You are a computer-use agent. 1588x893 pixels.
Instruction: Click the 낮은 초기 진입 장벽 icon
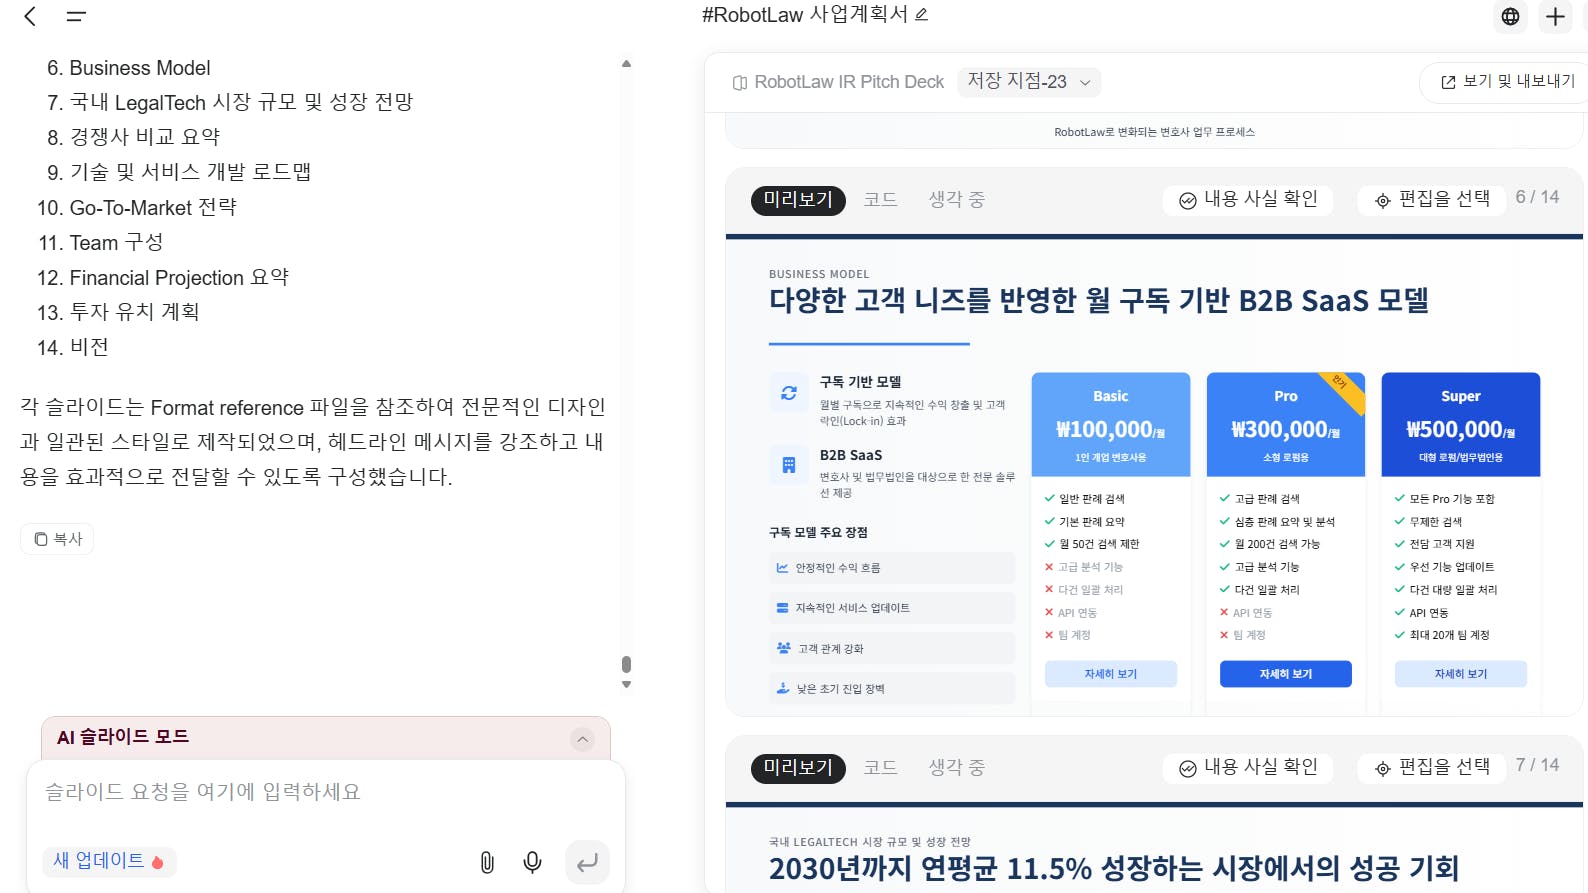coord(783,688)
